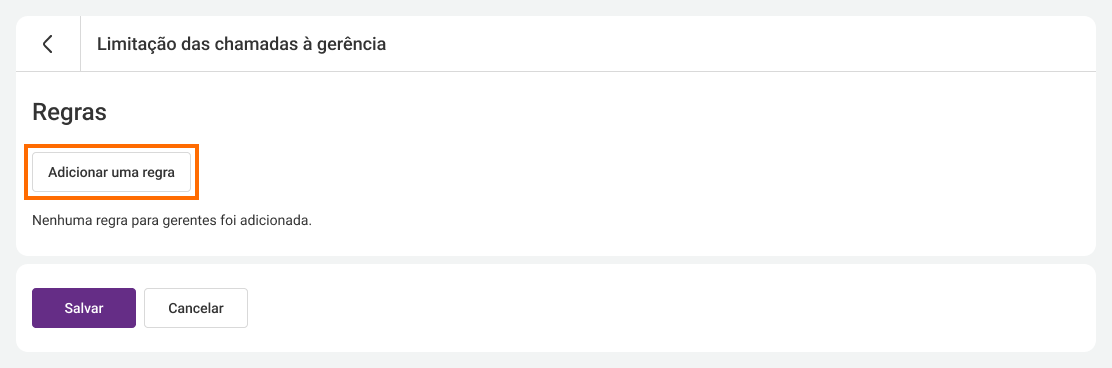Click the purple Salvar button
1112x368 pixels.
tap(84, 308)
